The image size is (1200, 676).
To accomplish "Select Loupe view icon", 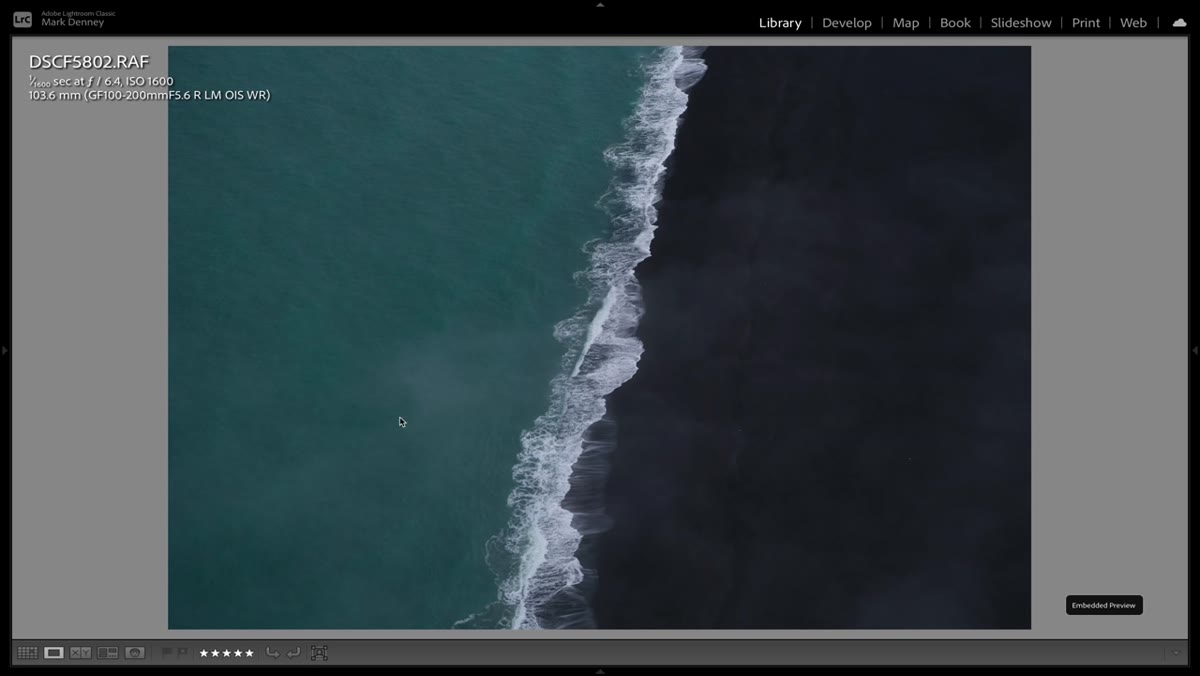I will click(x=54, y=653).
